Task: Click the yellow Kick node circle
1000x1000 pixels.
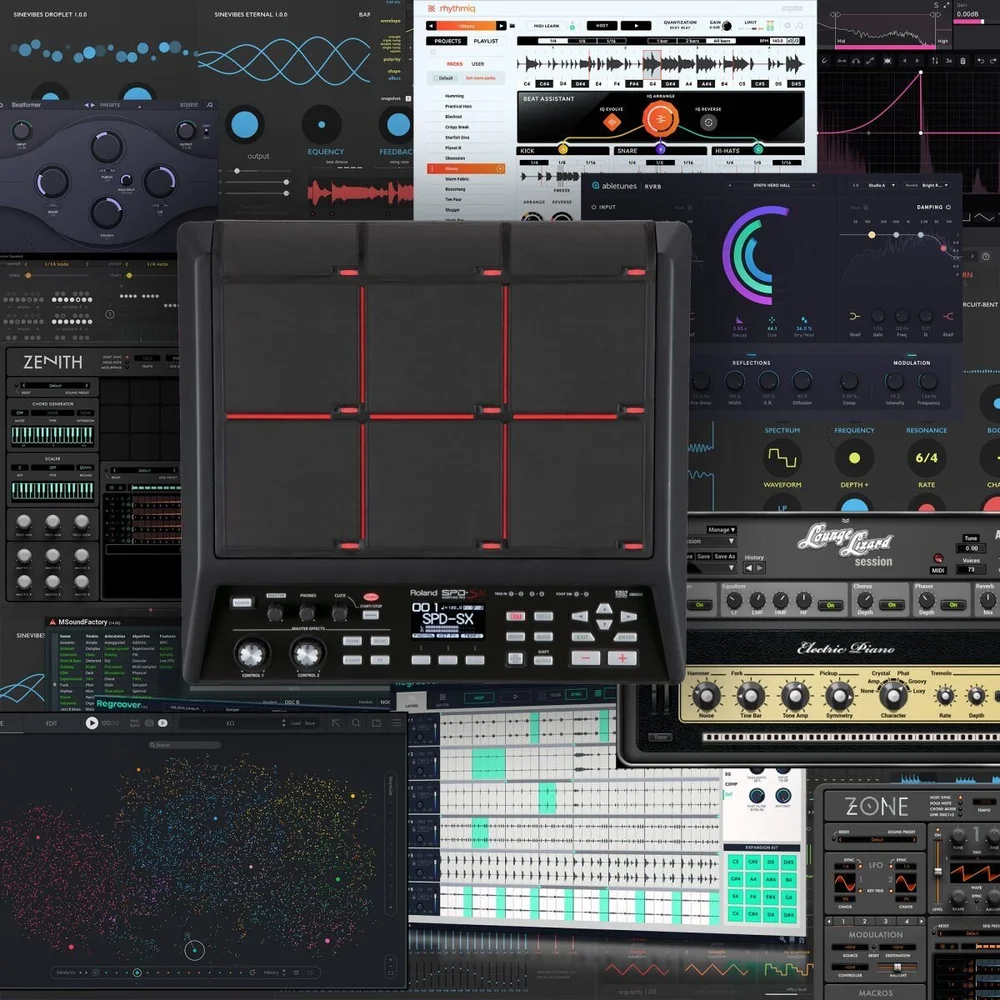Action: click(562, 149)
